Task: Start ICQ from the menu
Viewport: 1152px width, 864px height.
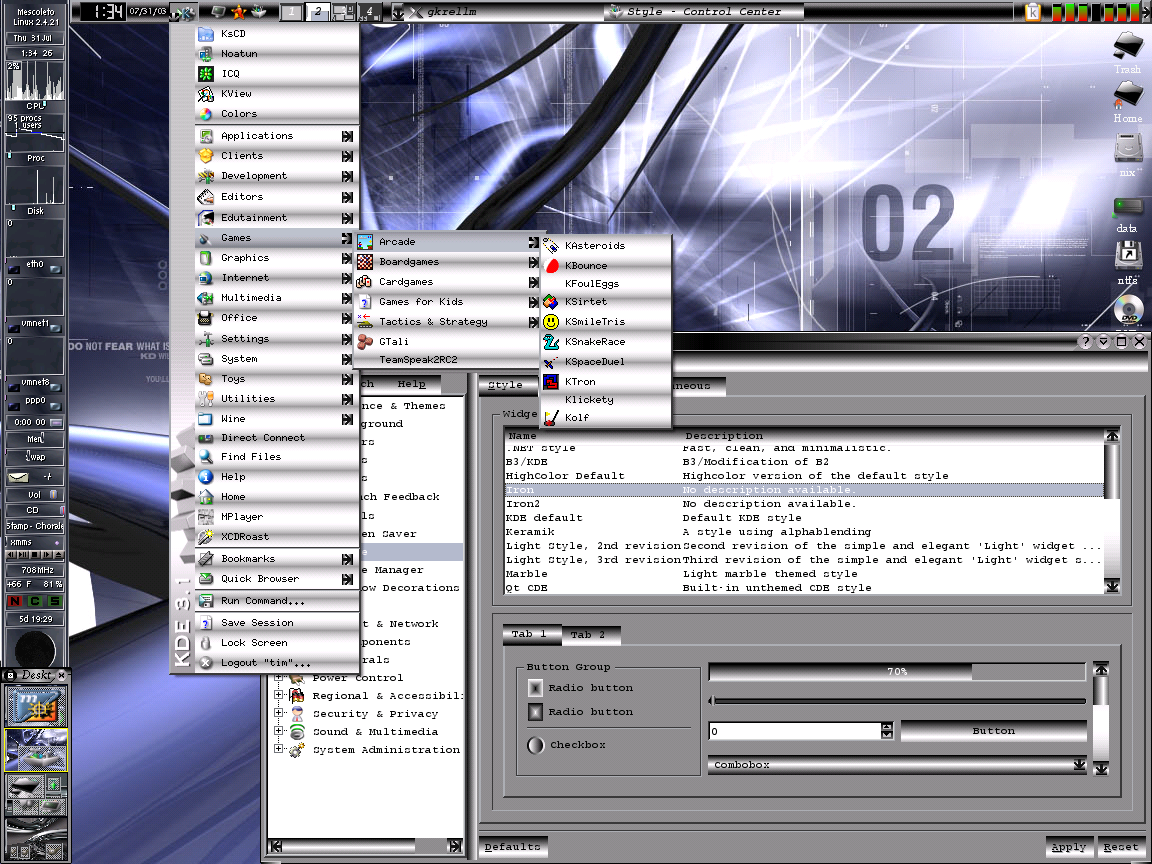Action: point(277,73)
